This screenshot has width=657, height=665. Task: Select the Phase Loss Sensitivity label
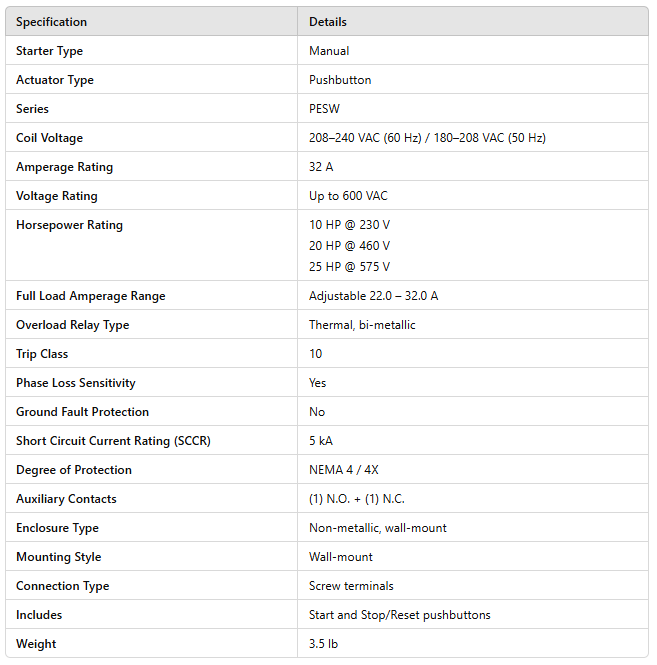click(x=75, y=383)
